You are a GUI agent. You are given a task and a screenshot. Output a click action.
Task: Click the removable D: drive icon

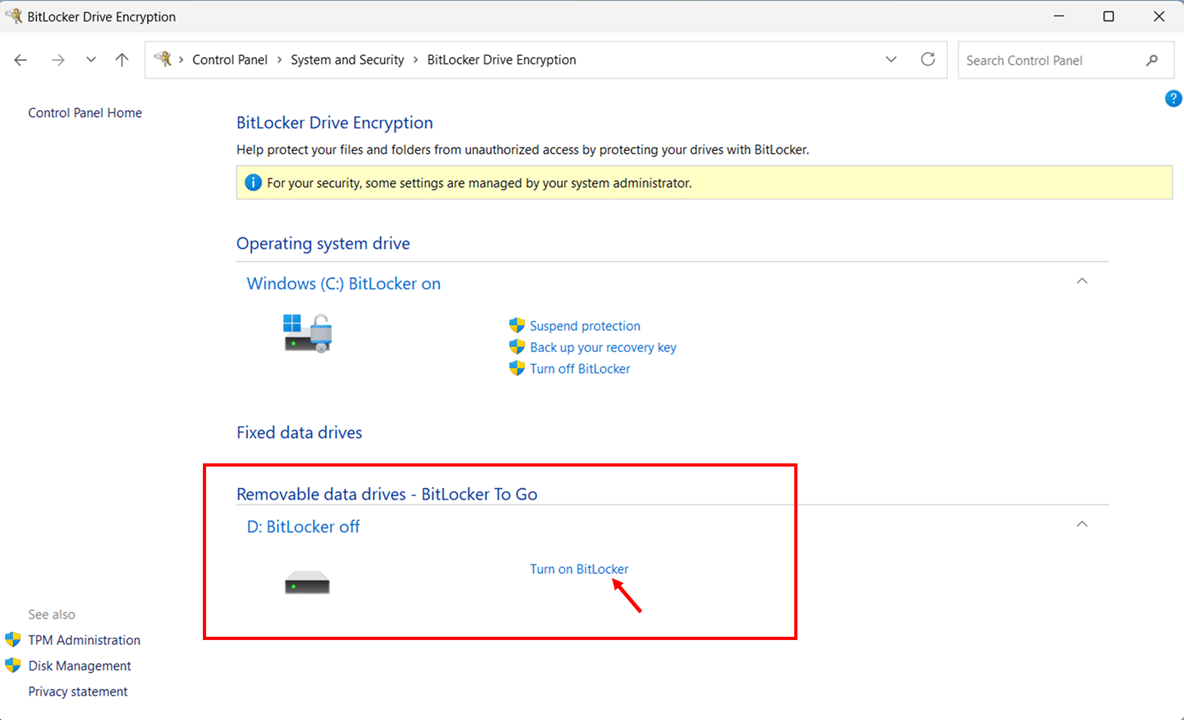pyautogui.click(x=307, y=583)
